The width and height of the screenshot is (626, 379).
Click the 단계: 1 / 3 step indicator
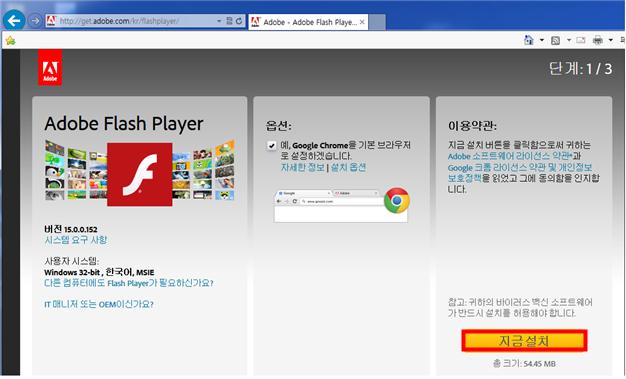tap(580, 69)
